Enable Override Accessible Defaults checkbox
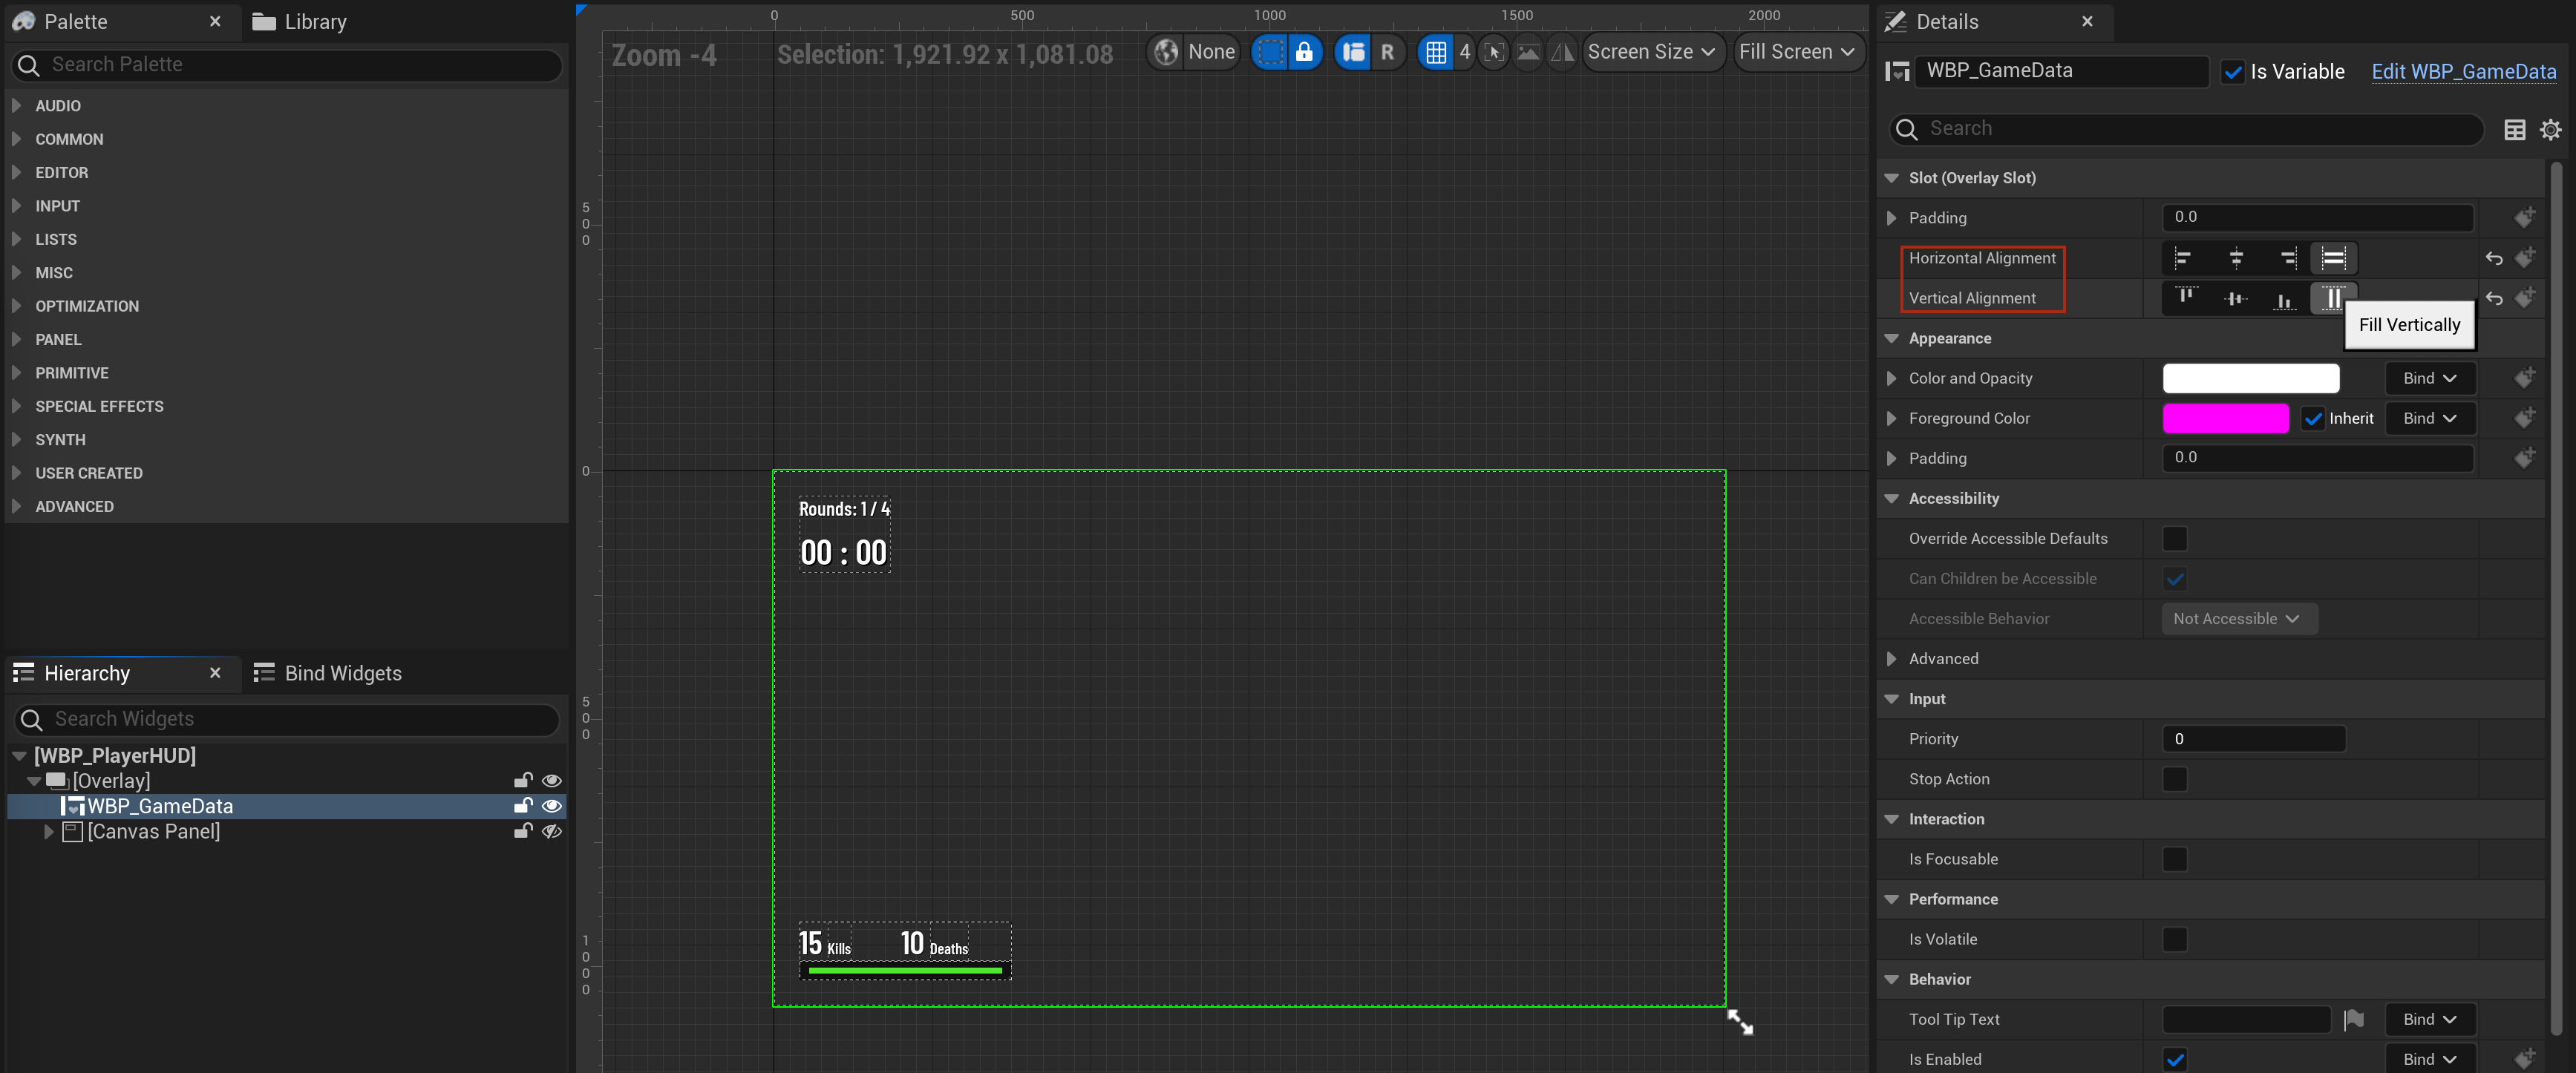2576x1073 pixels. 2174,538
